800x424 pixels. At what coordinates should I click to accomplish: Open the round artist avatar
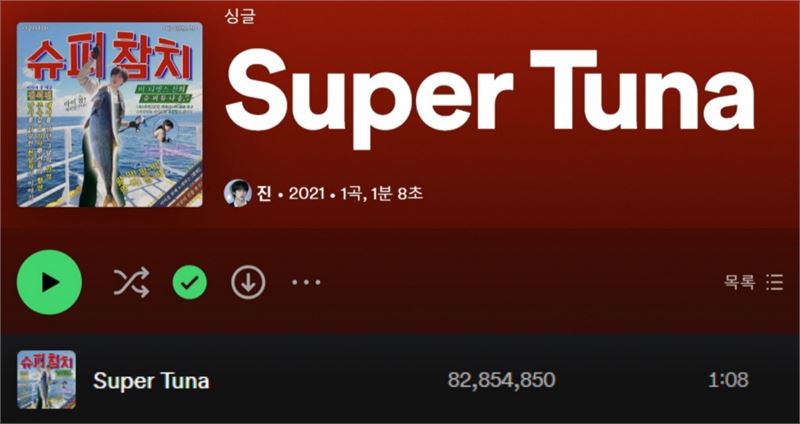[238, 193]
